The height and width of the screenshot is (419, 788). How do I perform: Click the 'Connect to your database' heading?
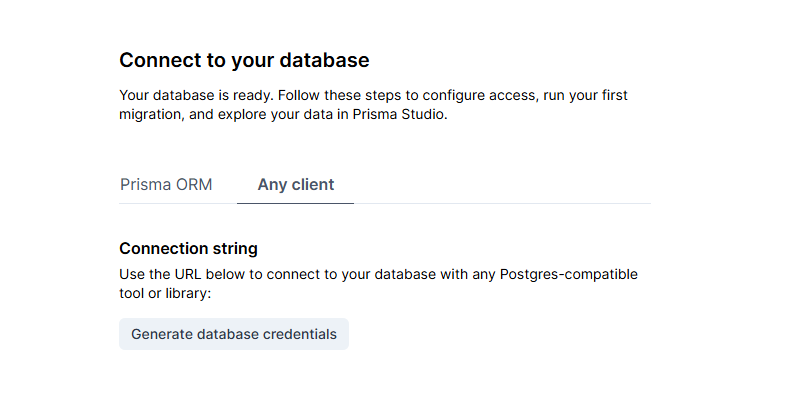point(244,60)
